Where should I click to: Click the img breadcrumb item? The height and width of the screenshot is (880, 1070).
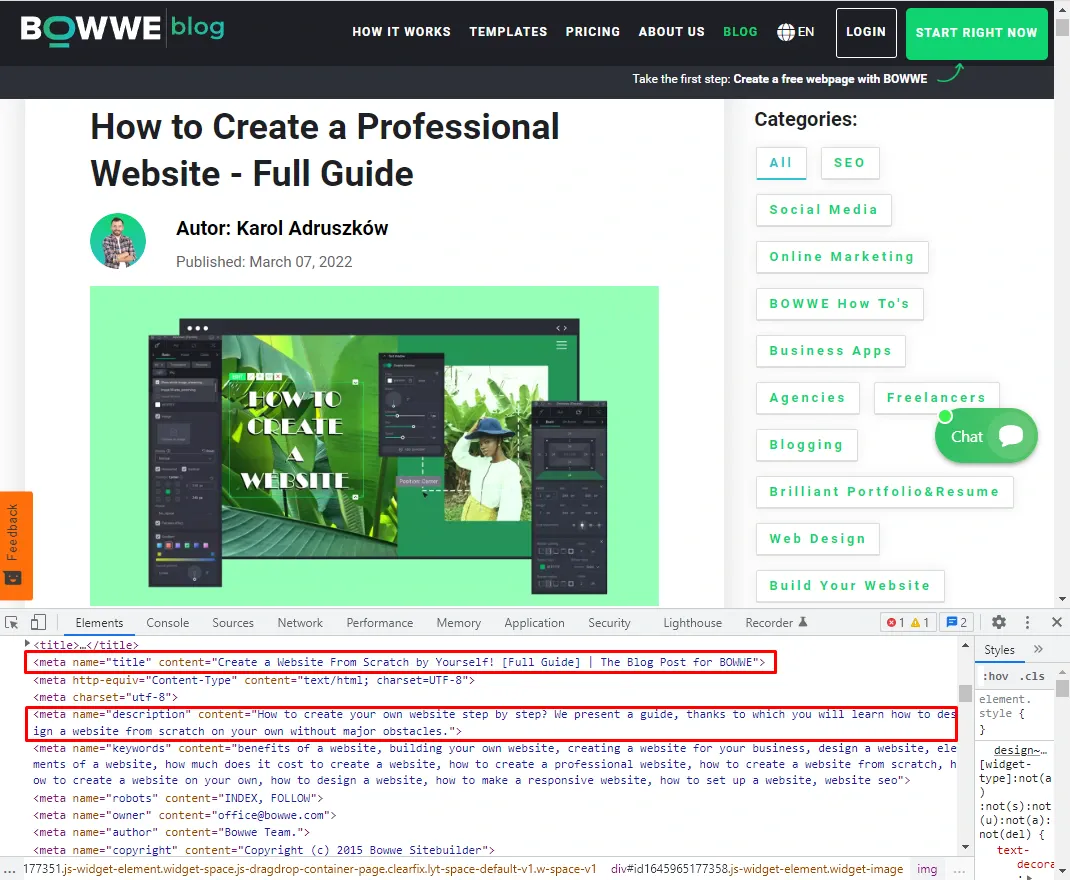coord(927,869)
